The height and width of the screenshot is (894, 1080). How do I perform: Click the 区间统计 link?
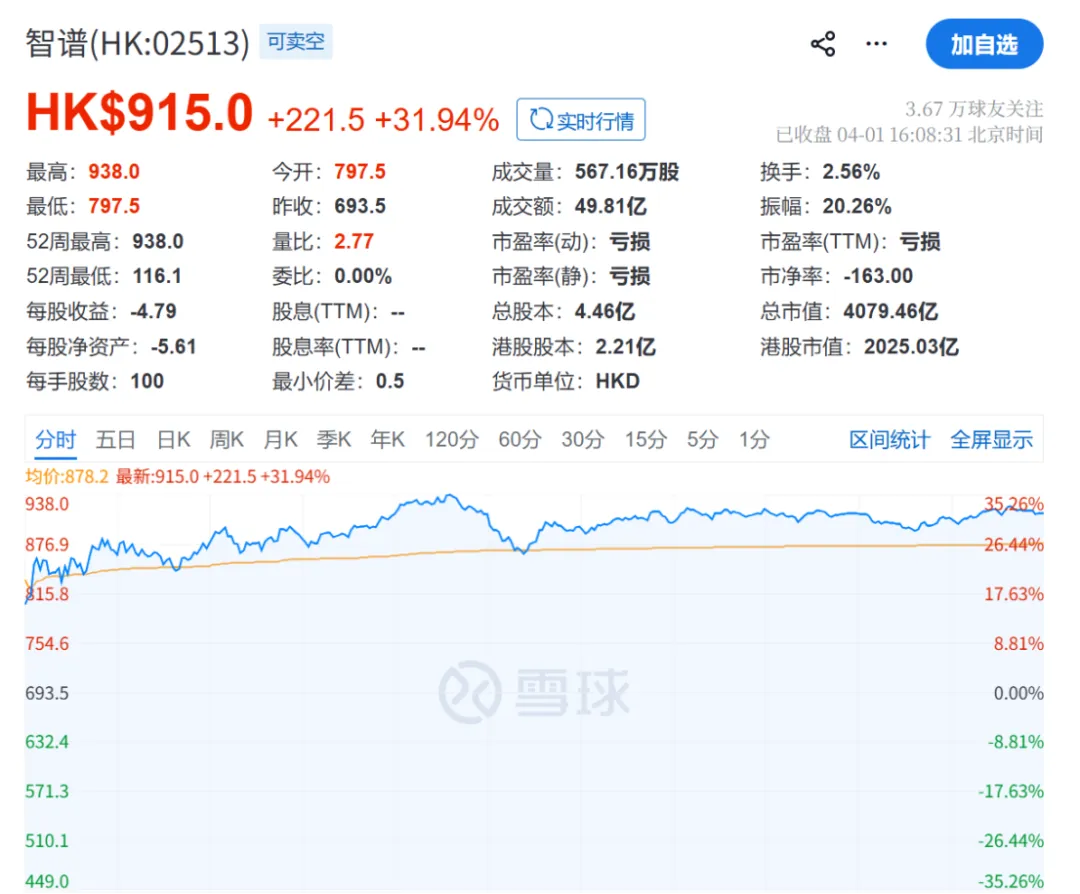click(889, 439)
